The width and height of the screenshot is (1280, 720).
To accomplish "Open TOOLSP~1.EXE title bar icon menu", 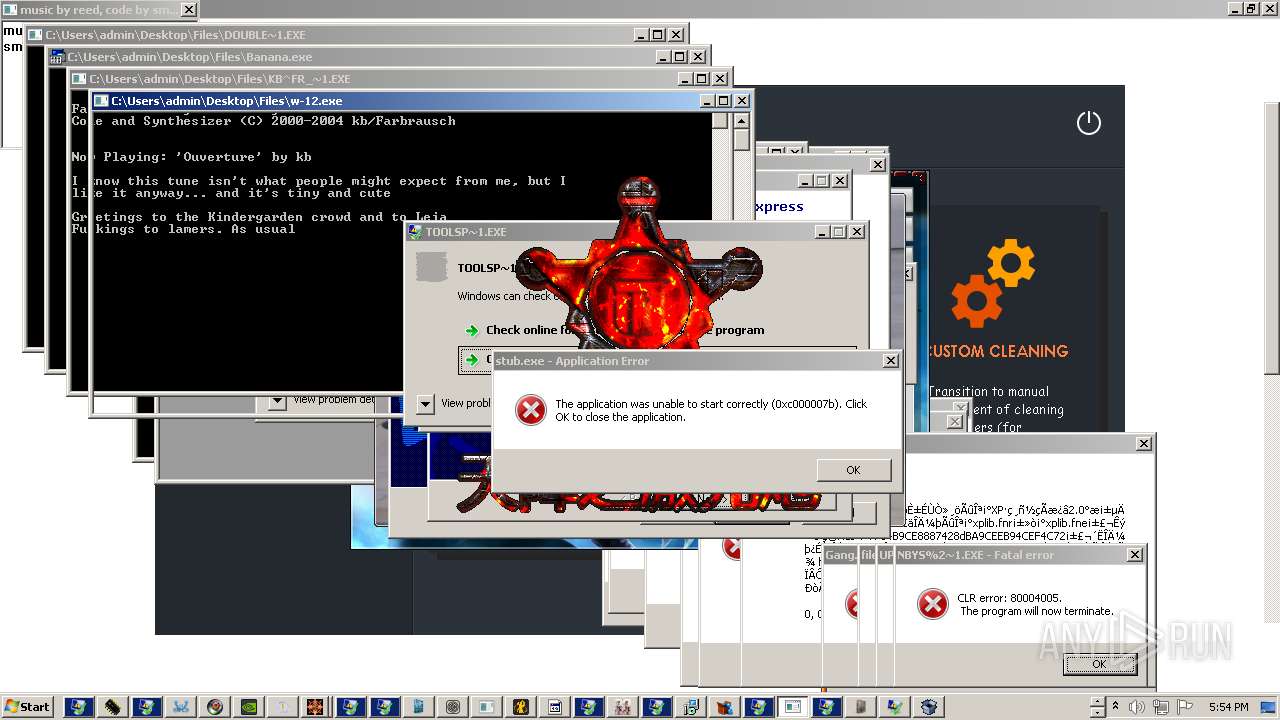I will click(415, 232).
